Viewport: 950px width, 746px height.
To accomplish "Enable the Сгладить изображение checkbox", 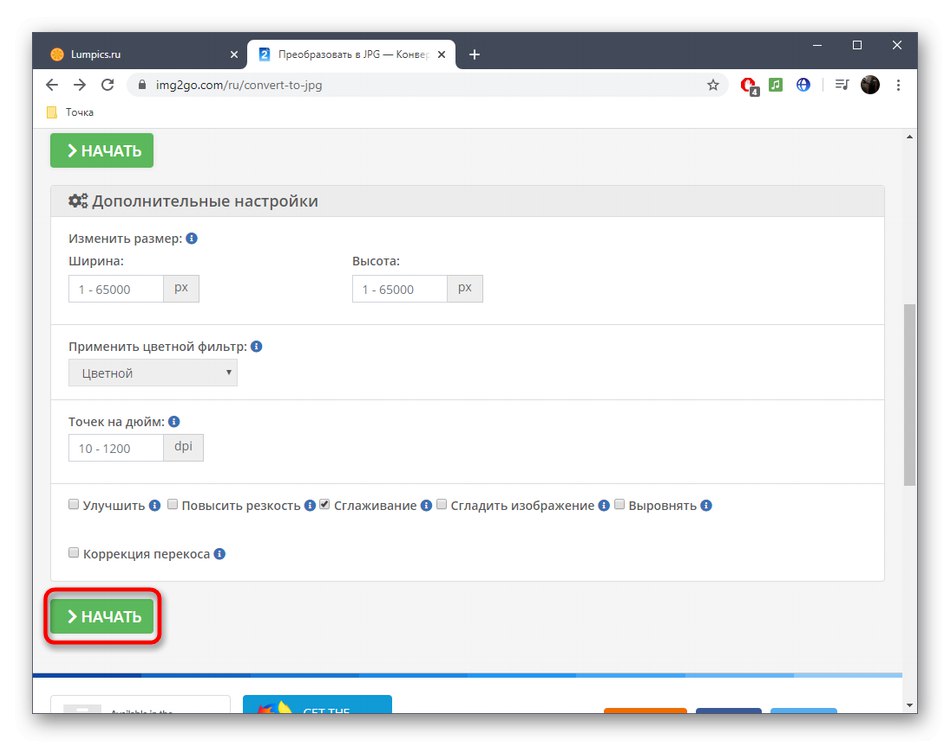I will pos(442,504).
